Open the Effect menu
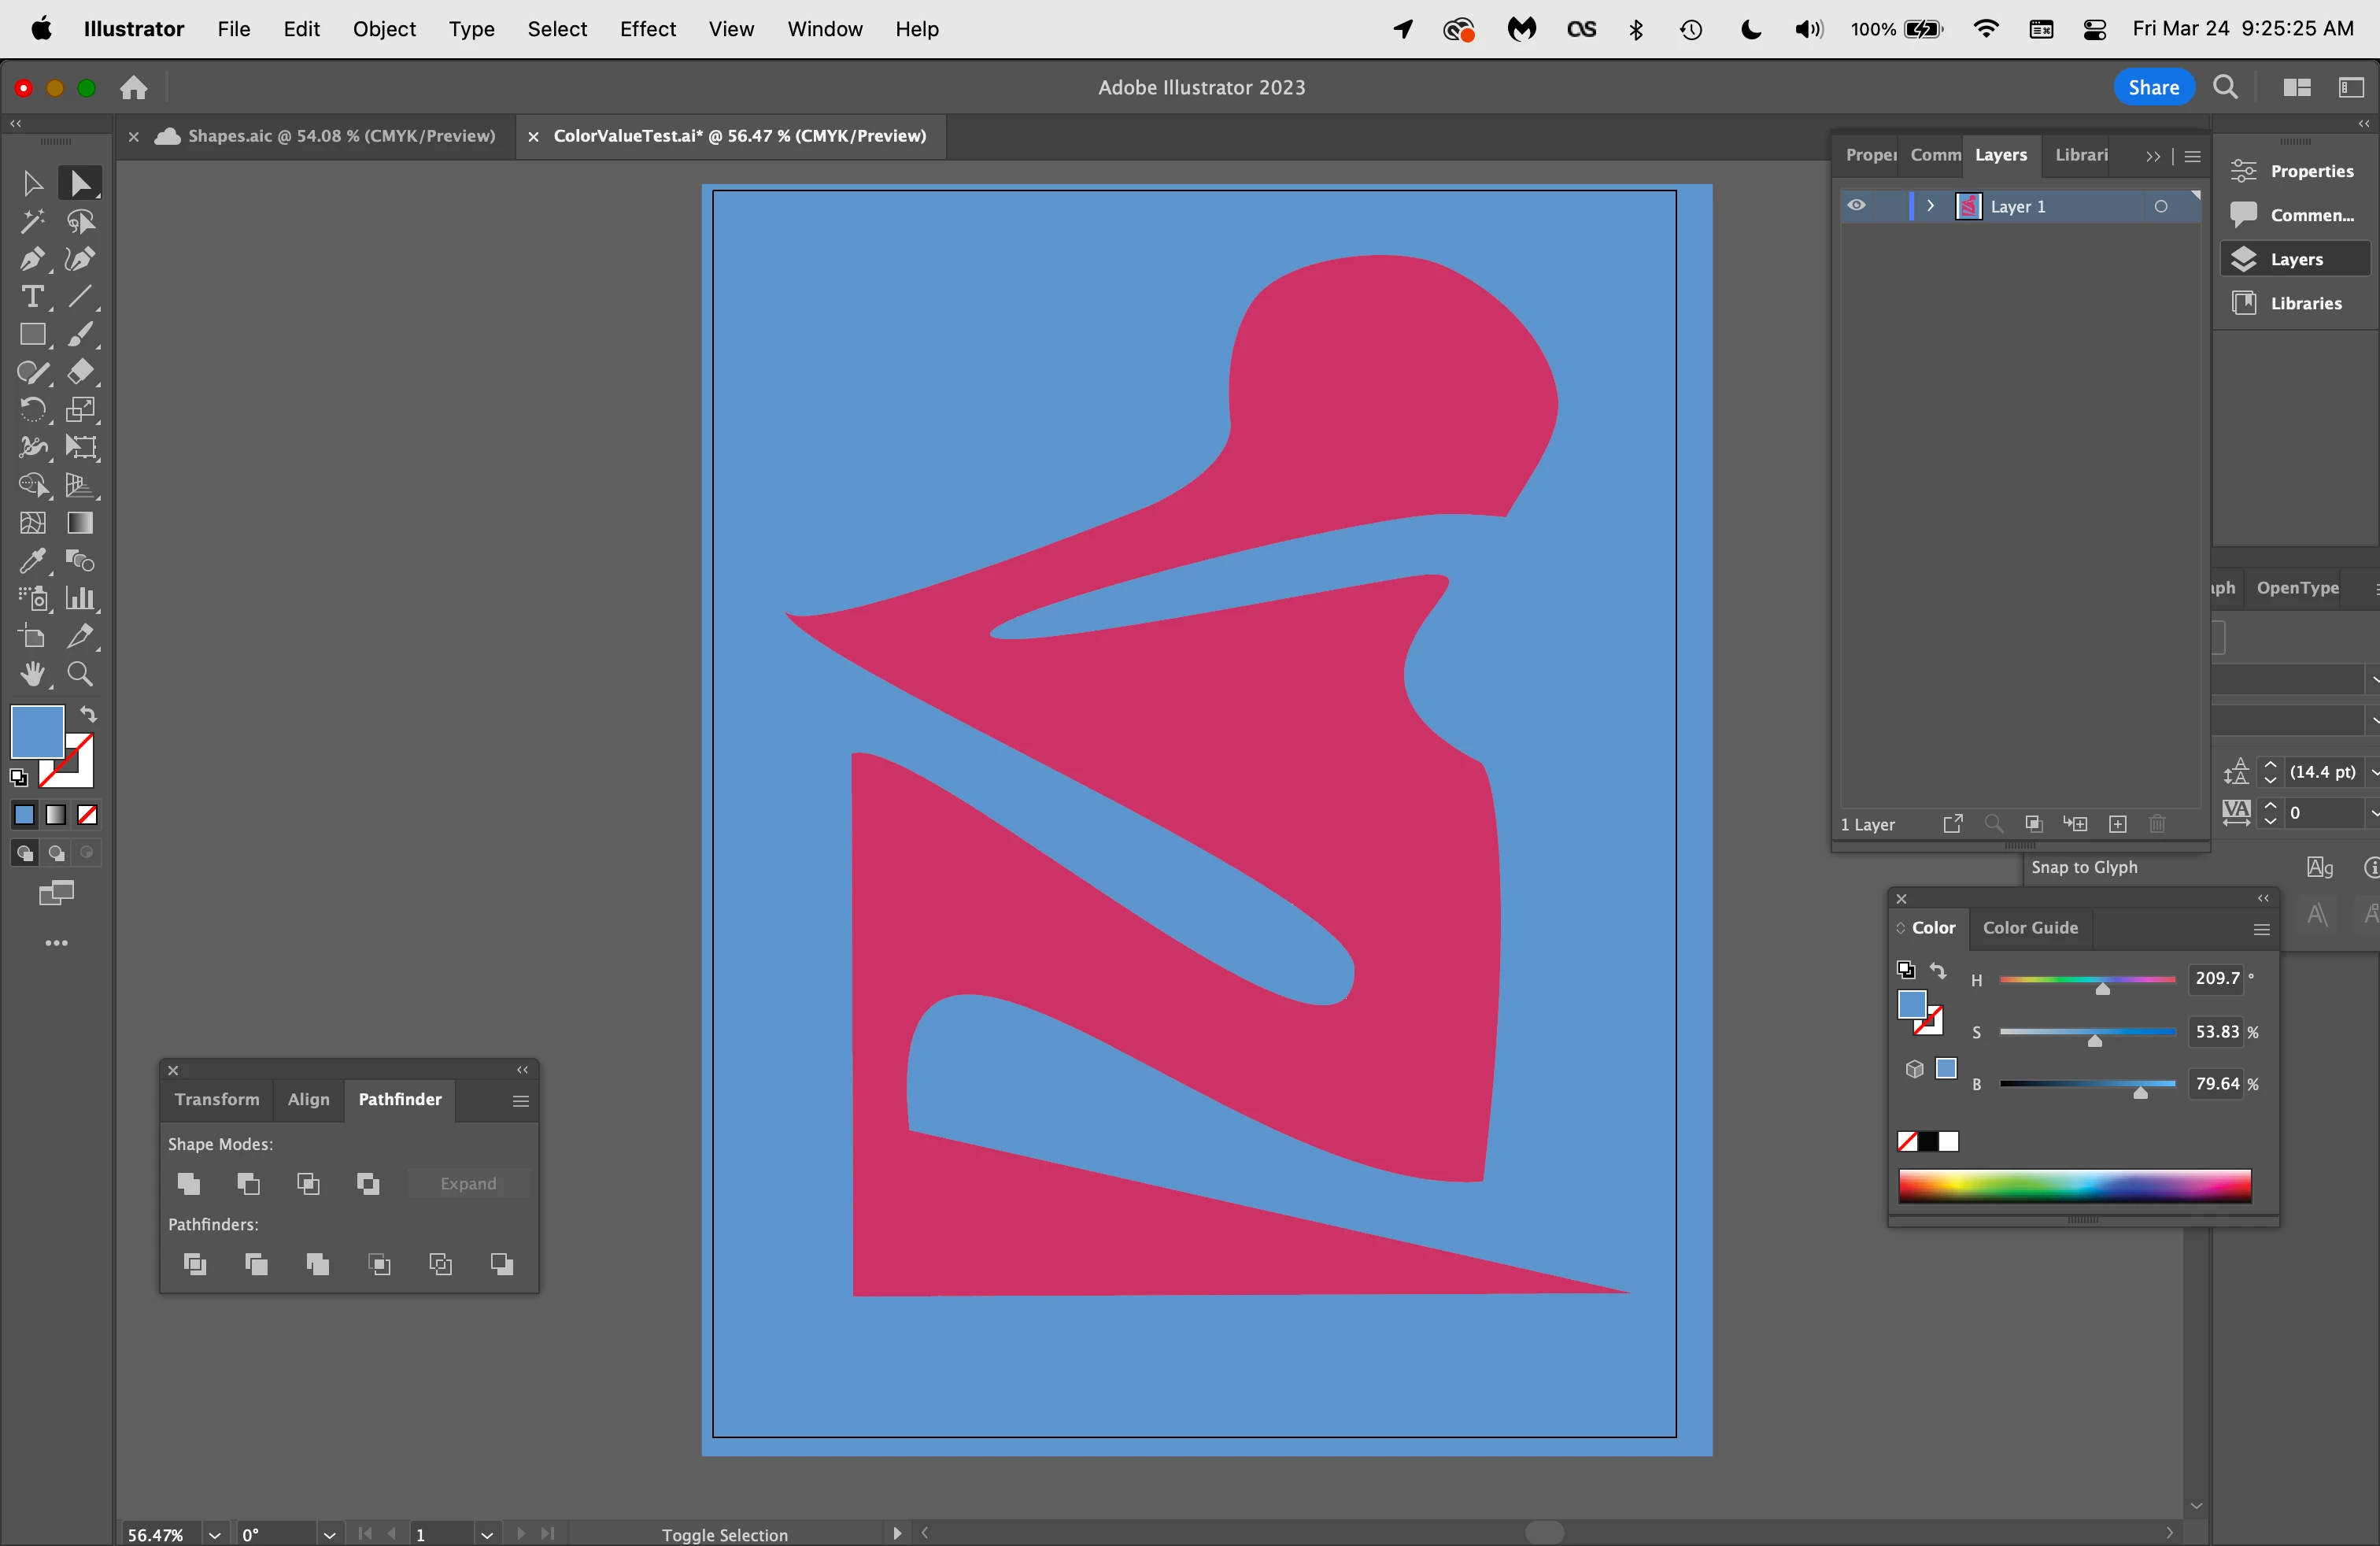The image size is (2380, 1546). [647, 29]
